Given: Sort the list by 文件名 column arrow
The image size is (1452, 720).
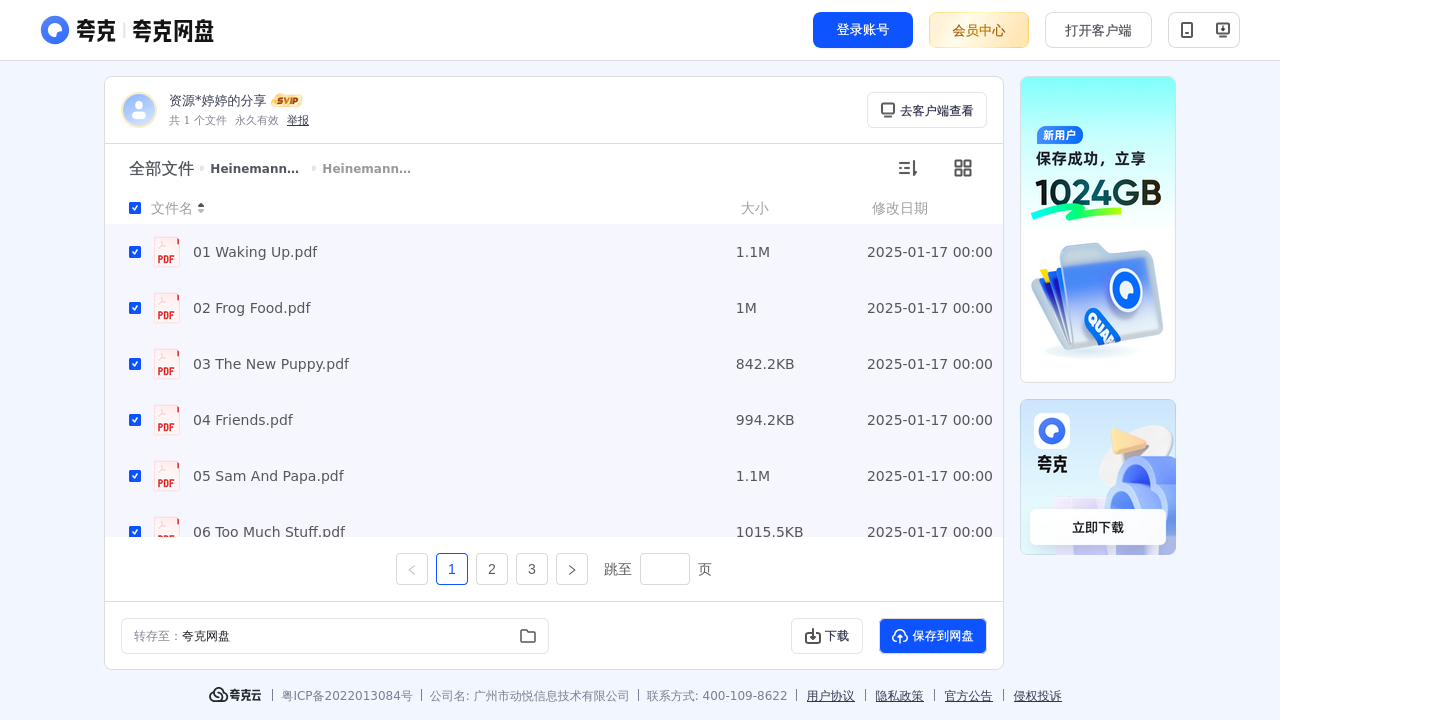Looking at the screenshot, I should tap(201, 208).
